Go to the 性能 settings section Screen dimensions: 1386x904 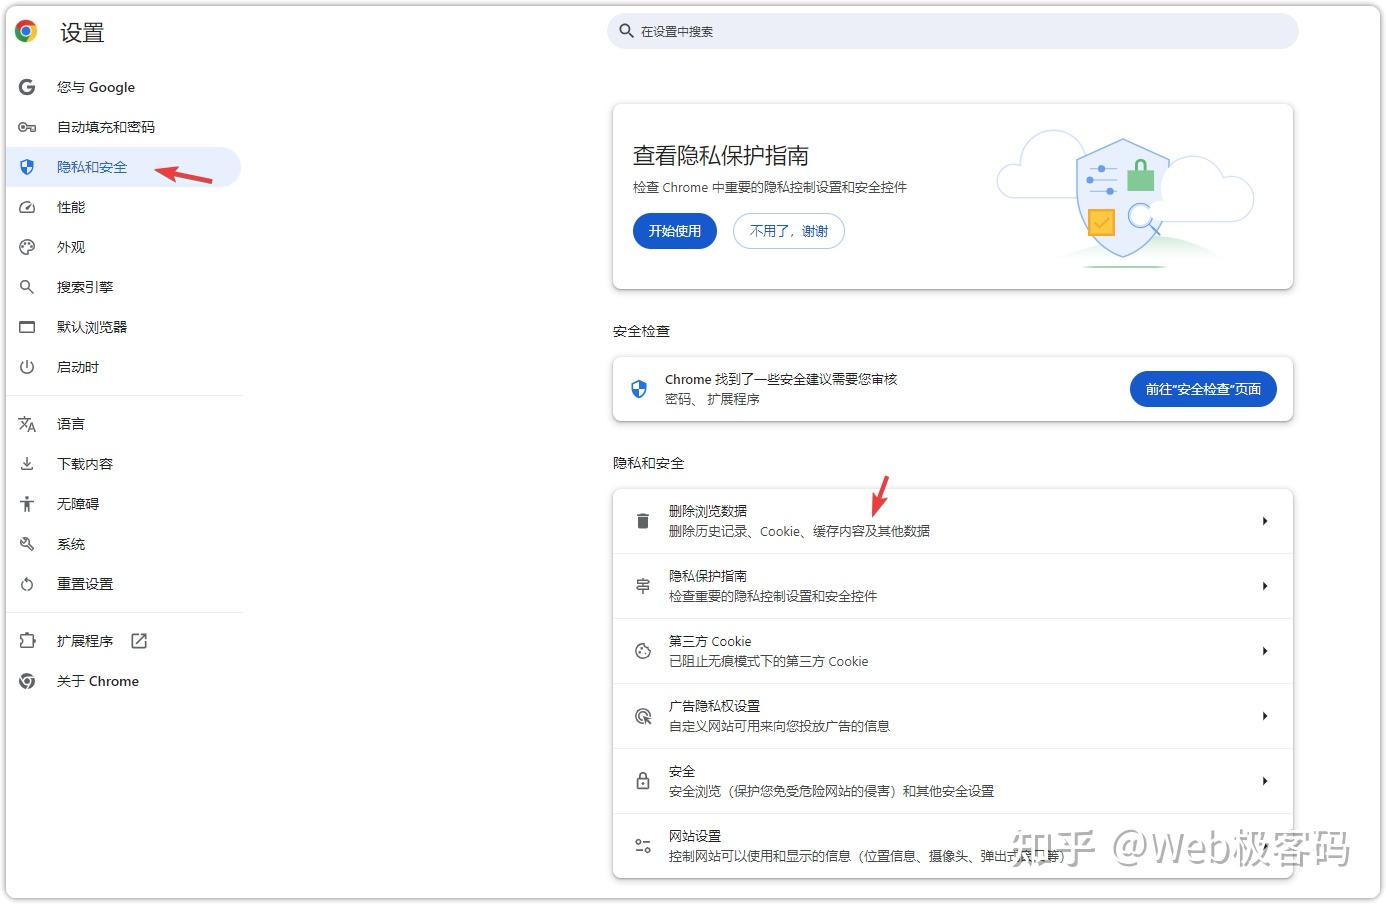click(x=124, y=207)
